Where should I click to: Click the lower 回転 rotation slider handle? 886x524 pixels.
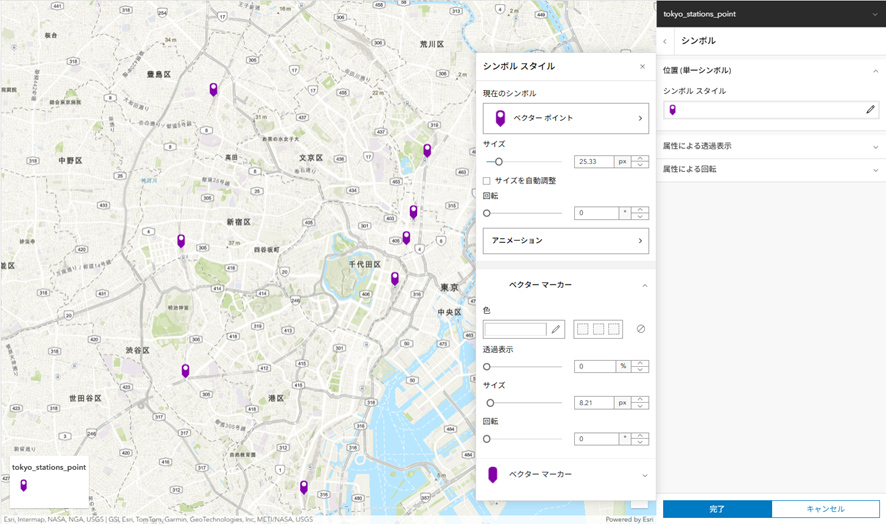point(487,439)
